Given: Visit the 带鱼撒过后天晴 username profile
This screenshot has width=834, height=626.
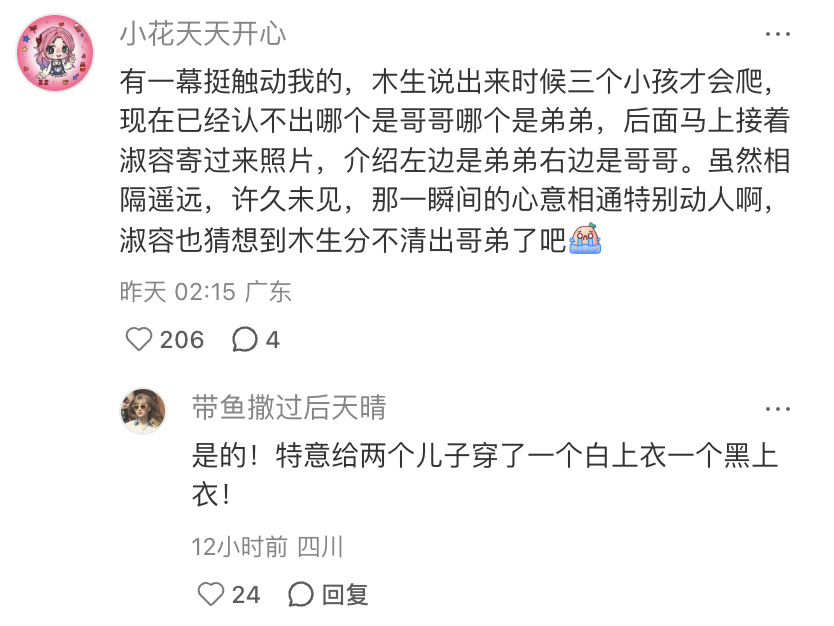Looking at the screenshot, I should click(x=289, y=408).
